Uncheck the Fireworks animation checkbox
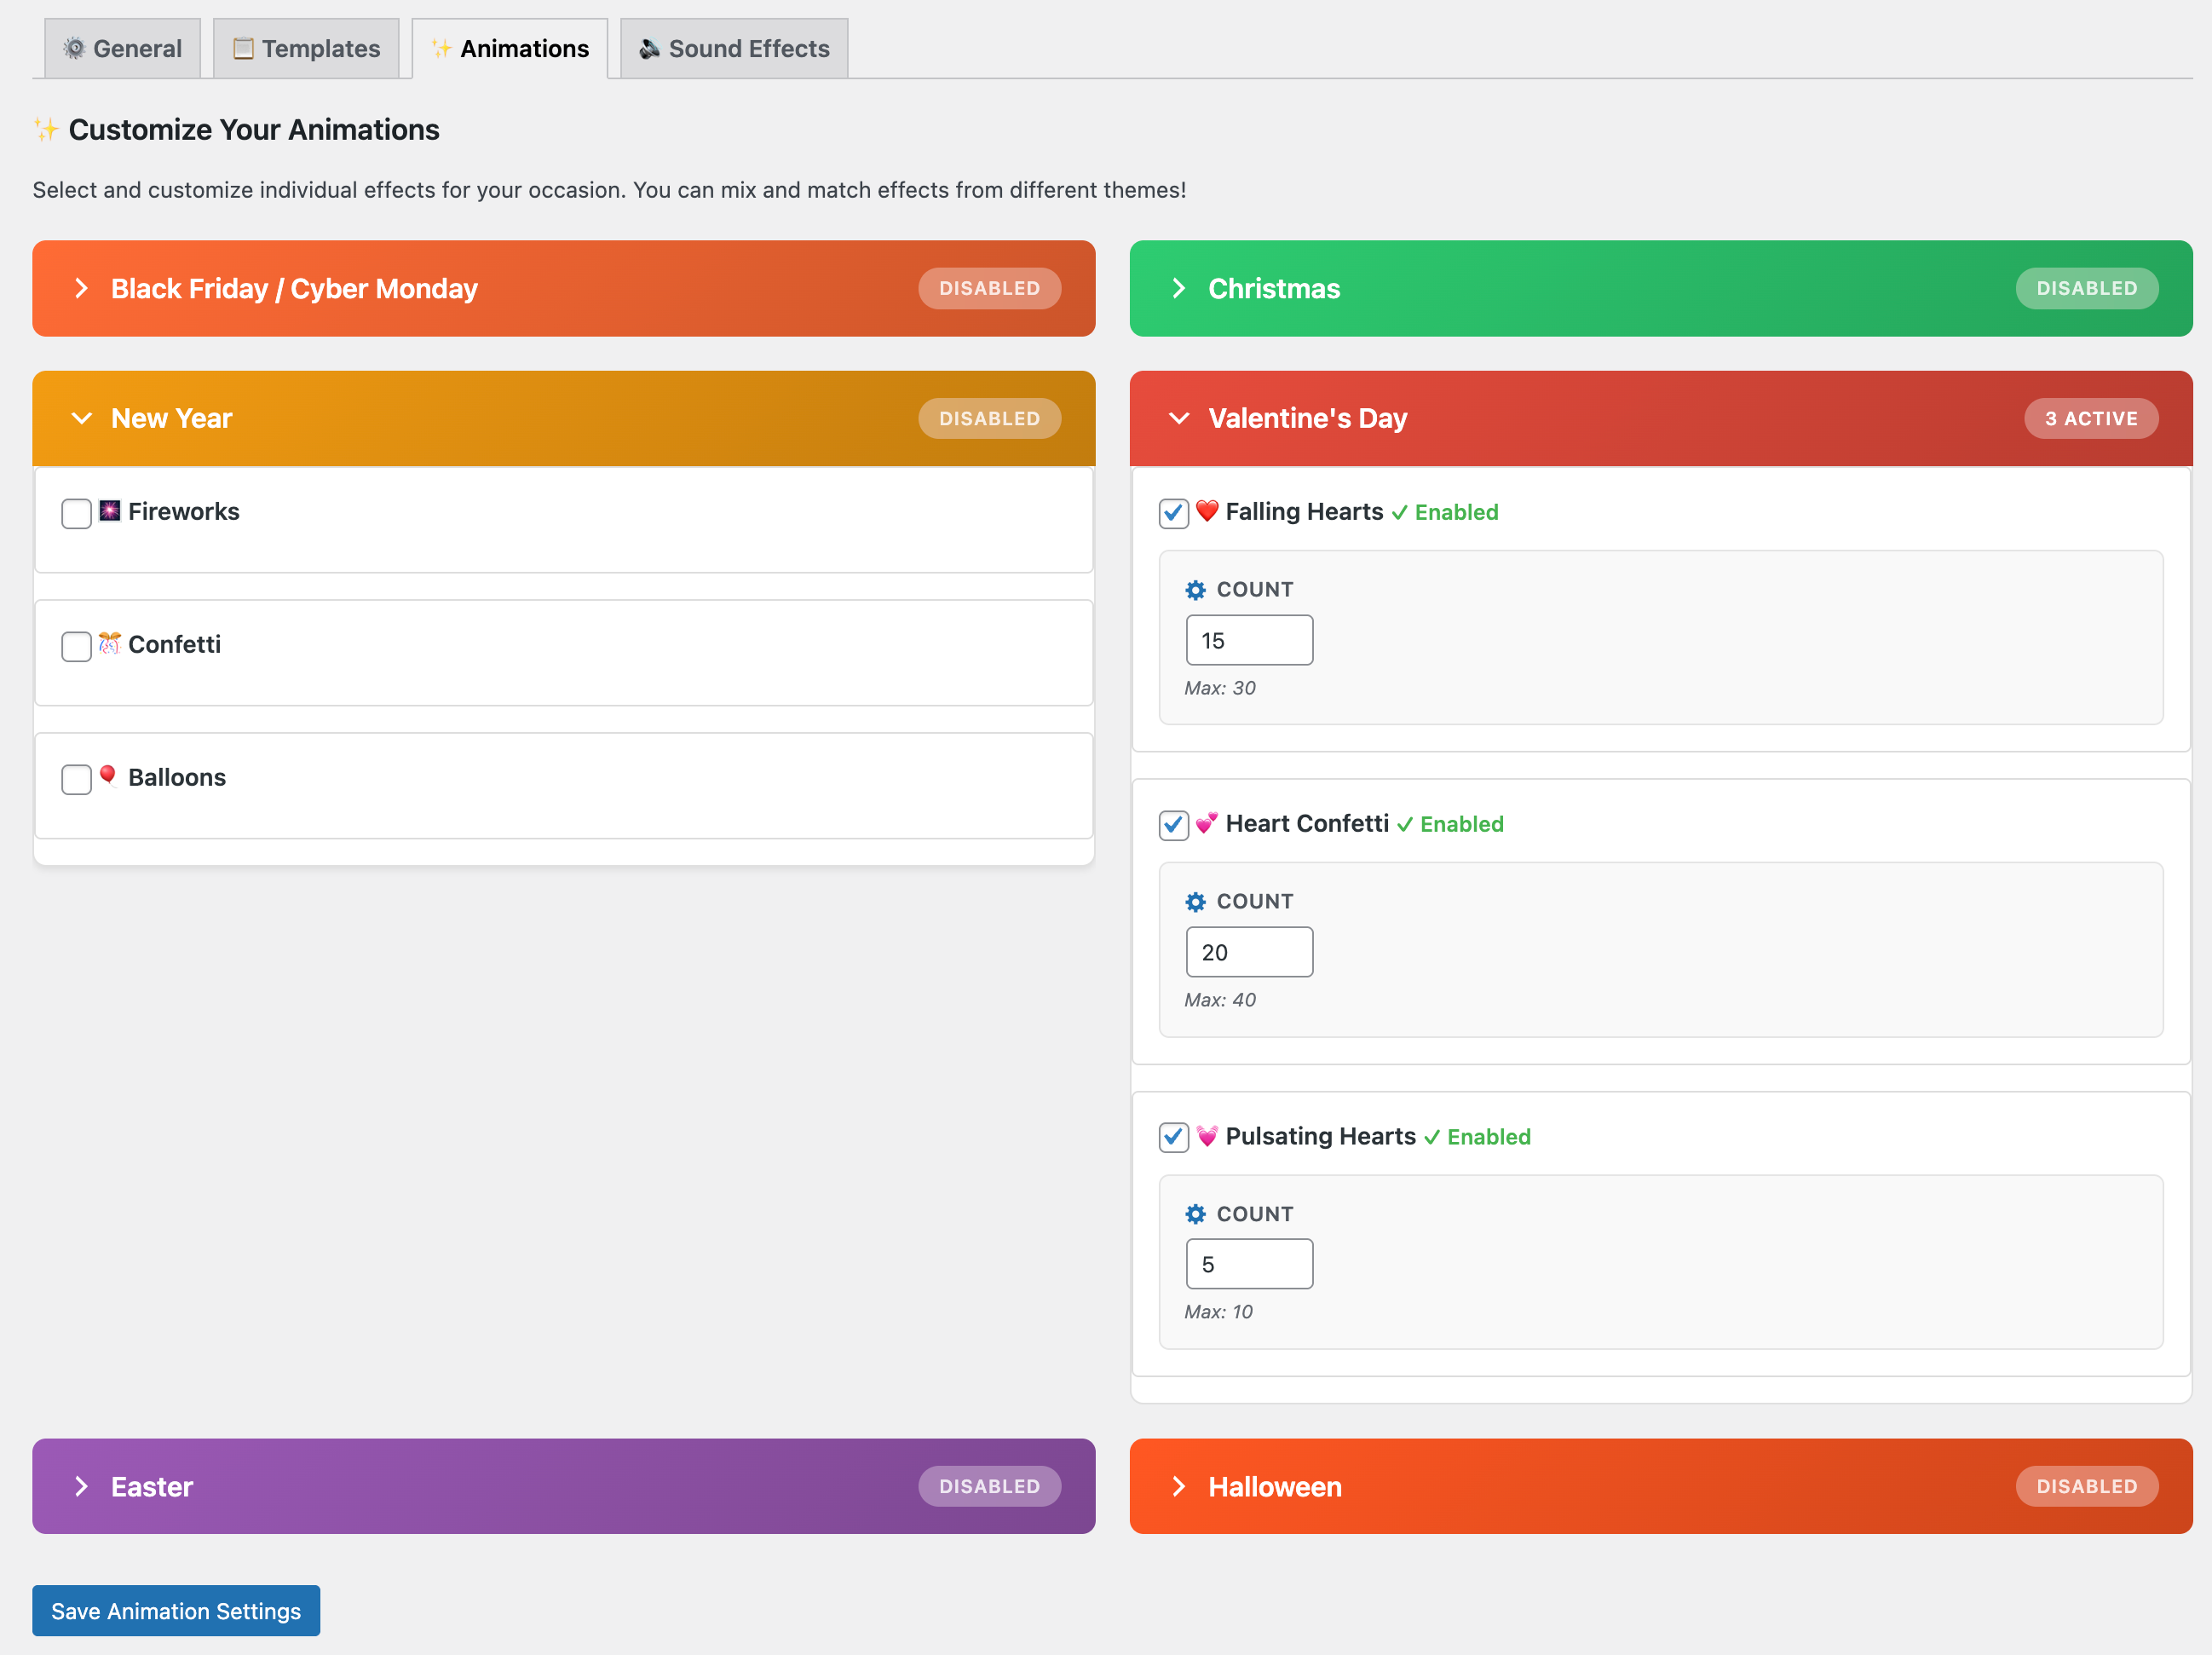Screen dimensions: 2212x1655 point(75,513)
